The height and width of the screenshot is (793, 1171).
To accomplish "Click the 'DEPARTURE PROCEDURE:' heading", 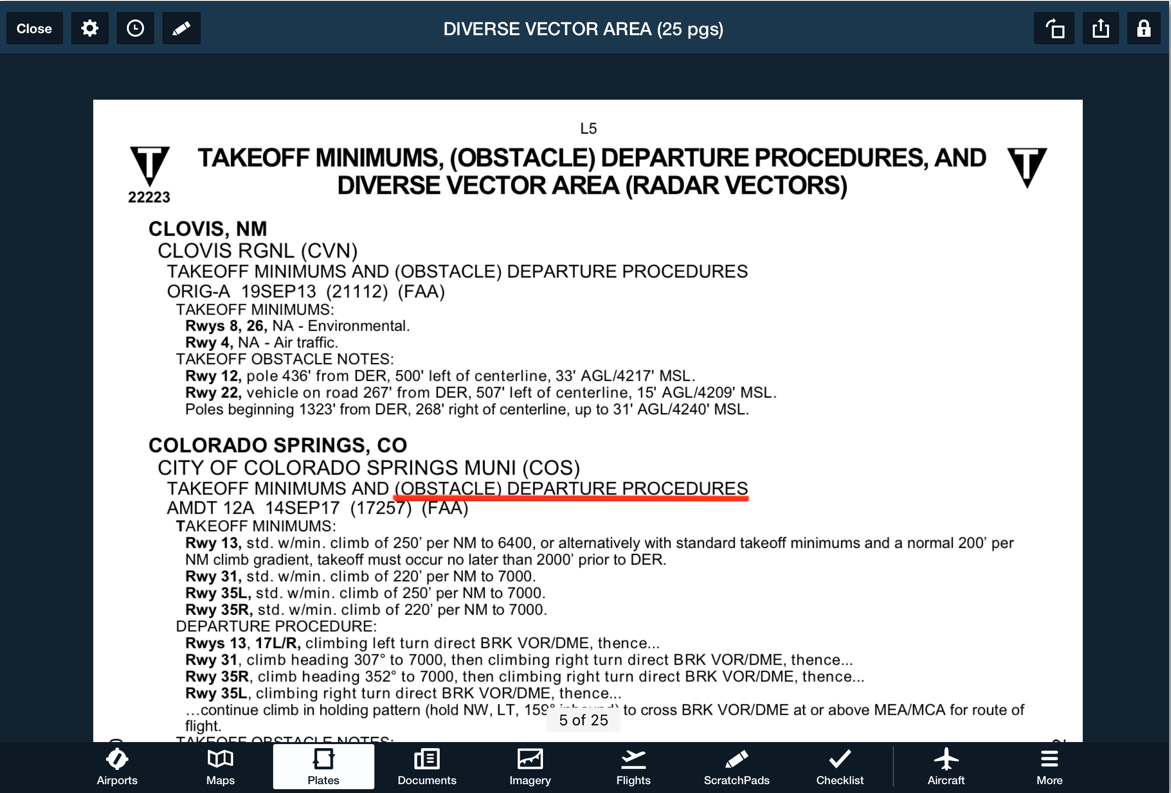I will click(276, 626).
